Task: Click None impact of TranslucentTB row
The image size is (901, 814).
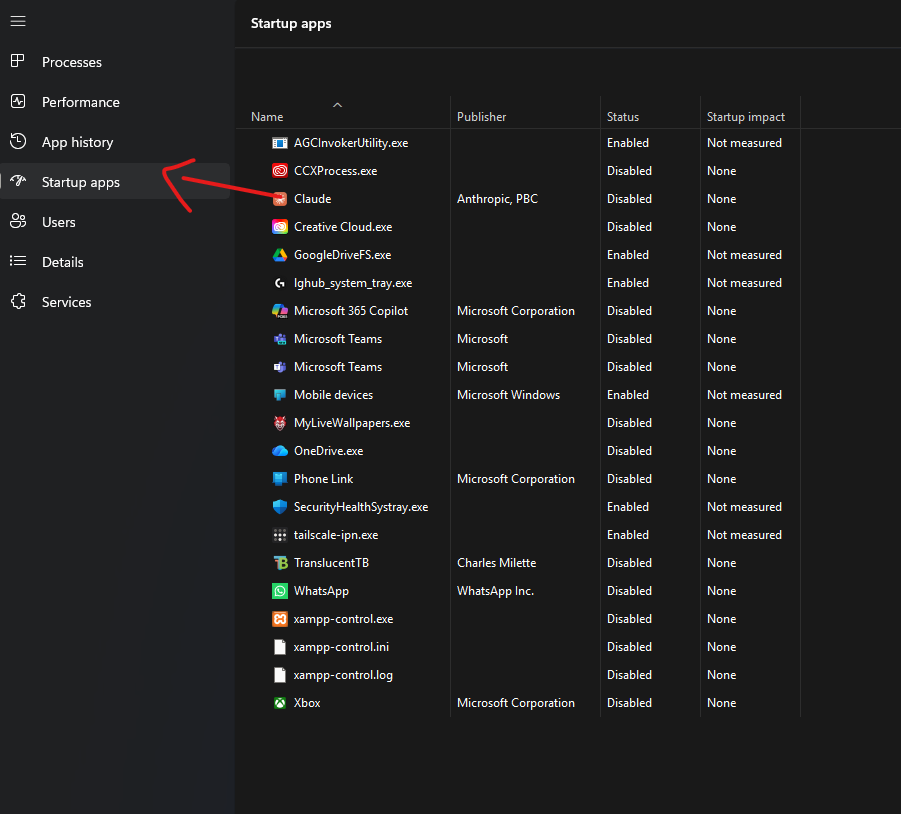Action: coord(721,563)
